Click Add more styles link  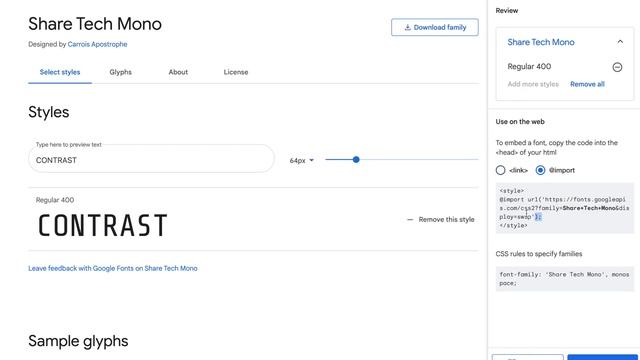pyautogui.click(x=533, y=84)
